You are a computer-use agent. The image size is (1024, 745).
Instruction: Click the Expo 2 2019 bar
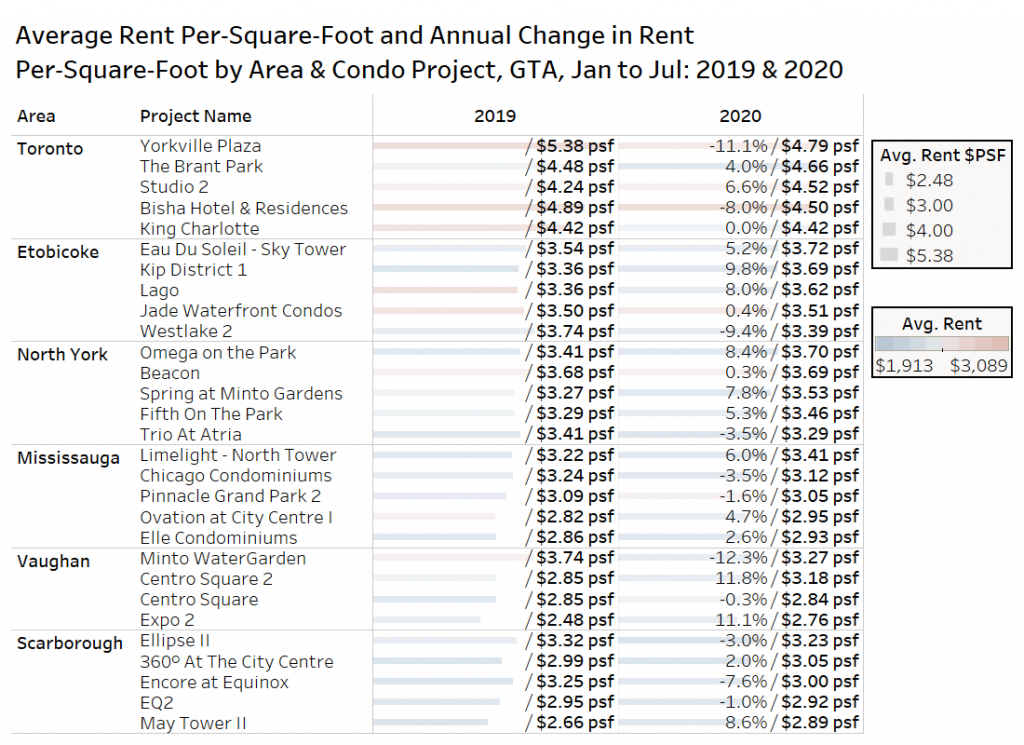pyautogui.click(x=426, y=620)
